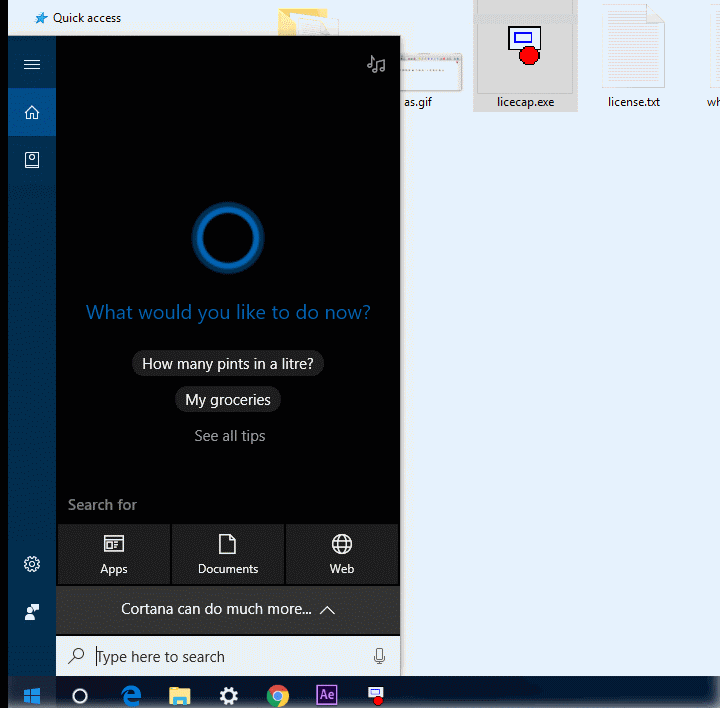Open the Cortana Notebook icon

32,160
